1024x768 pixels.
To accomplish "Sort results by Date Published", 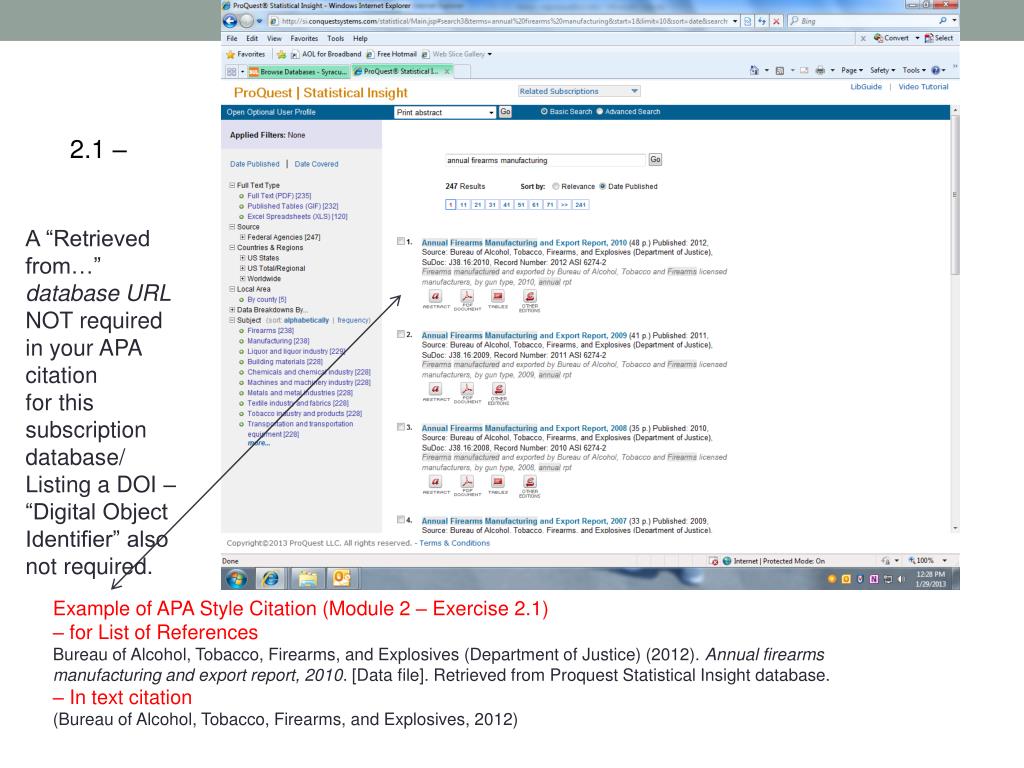I will [x=603, y=187].
